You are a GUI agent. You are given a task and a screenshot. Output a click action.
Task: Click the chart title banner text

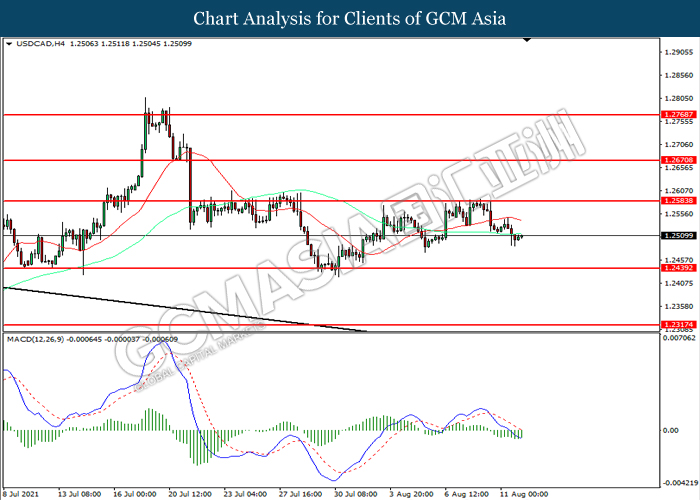(350, 18)
